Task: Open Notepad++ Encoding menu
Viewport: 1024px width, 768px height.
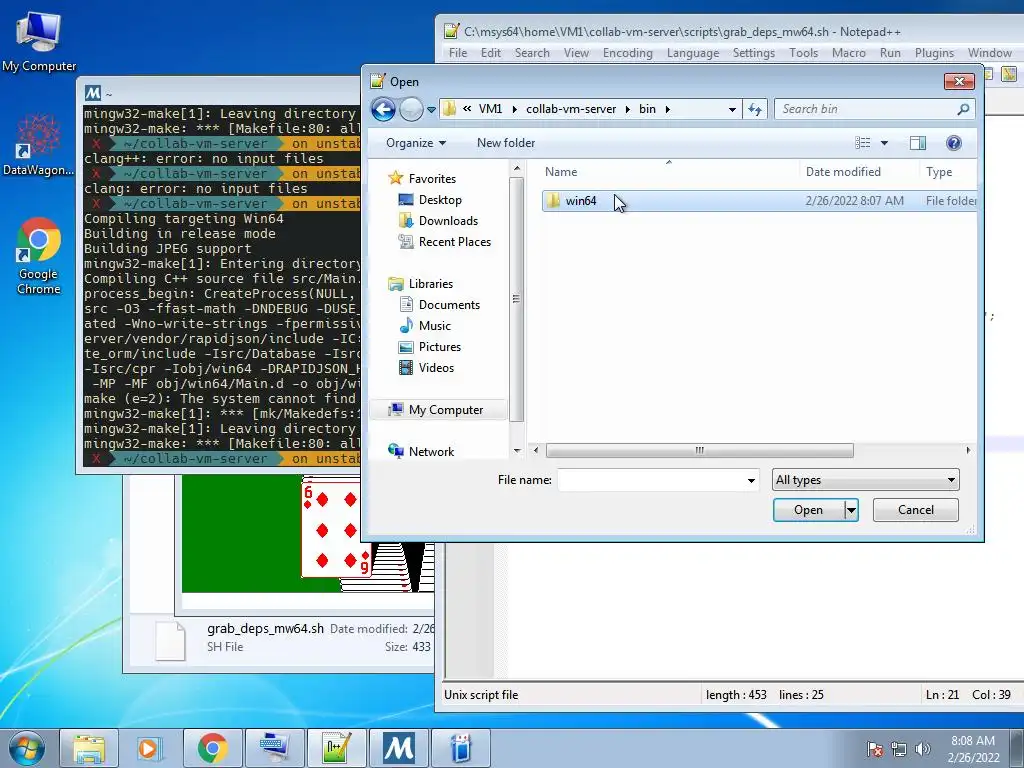Action: [x=628, y=53]
